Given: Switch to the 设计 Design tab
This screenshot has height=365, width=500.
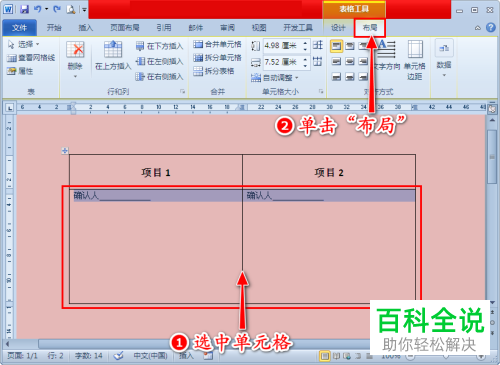Looking at the screenshot, I should click(338, 28).
